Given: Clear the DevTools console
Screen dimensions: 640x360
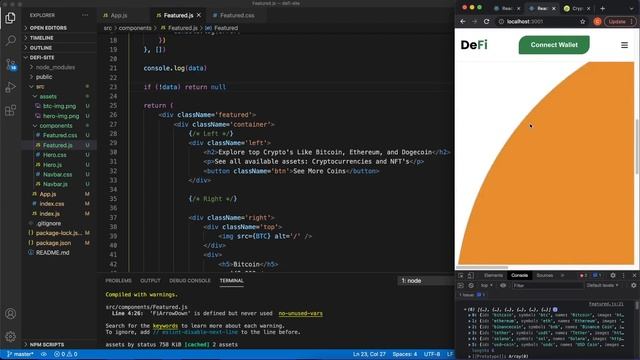Looking at the screenshot, I should 471,286.
